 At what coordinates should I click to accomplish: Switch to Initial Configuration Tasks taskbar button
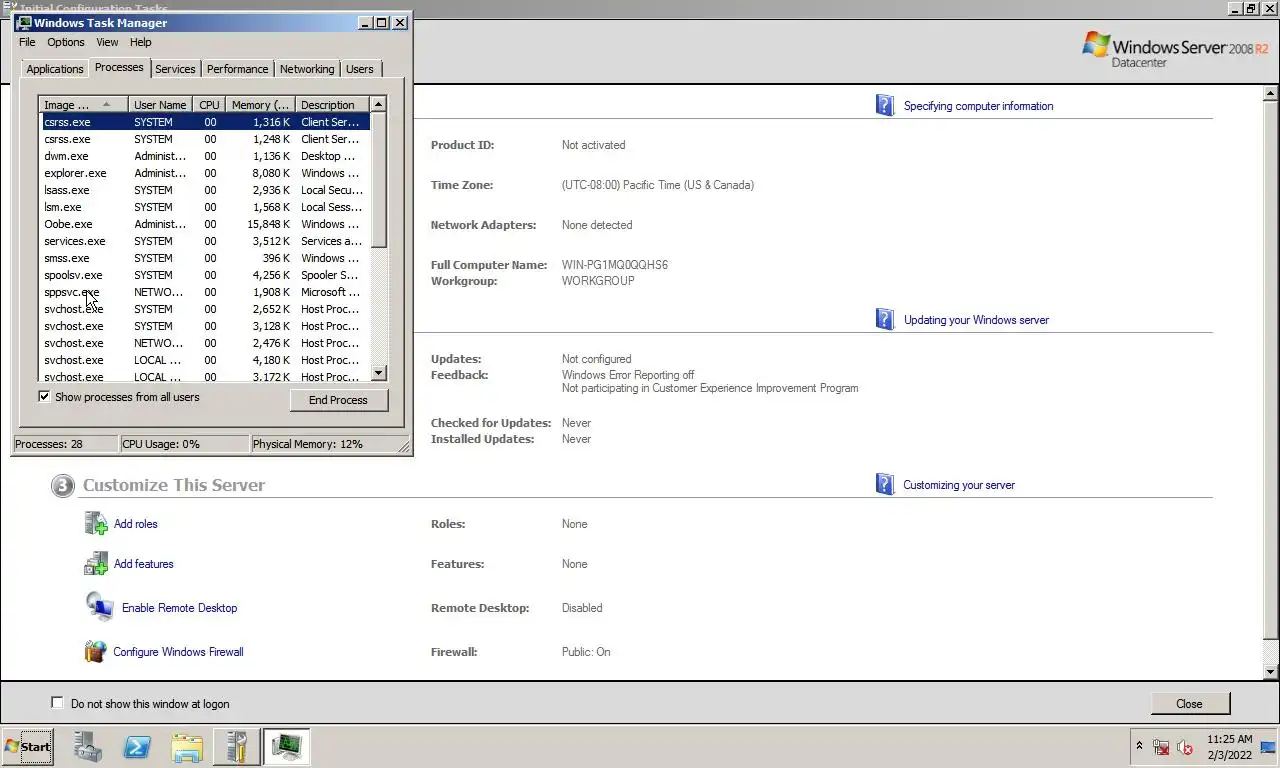[237, 746]
